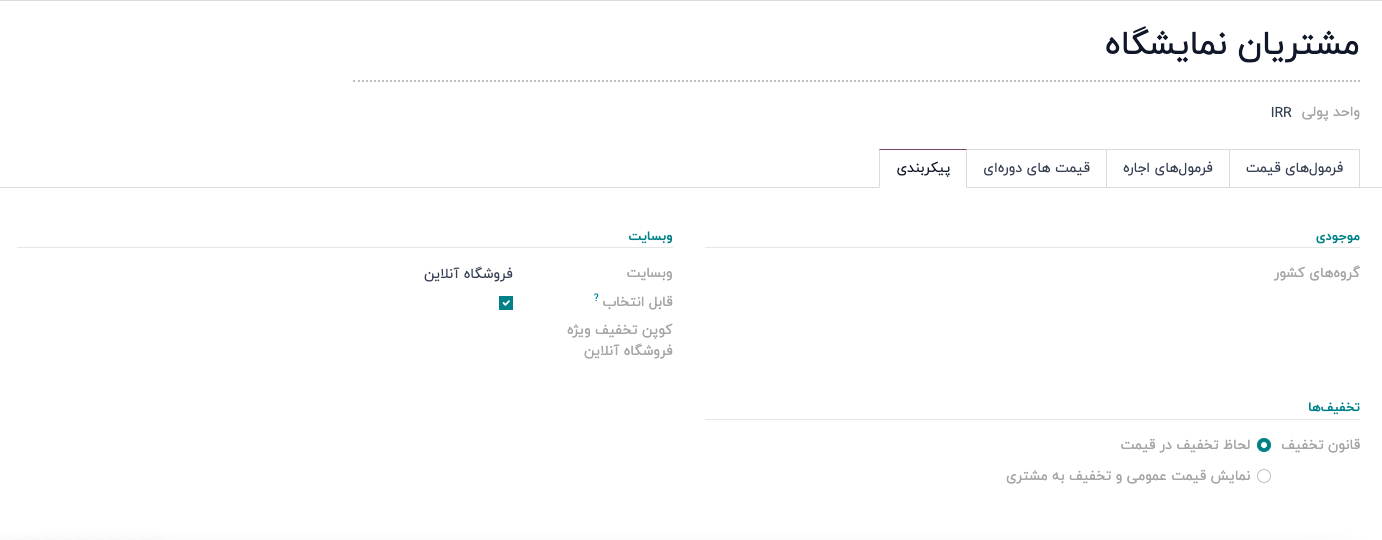Click the واحد پولی currency label
This screenshot has height=540, width=1382.
coord(1330,112)
